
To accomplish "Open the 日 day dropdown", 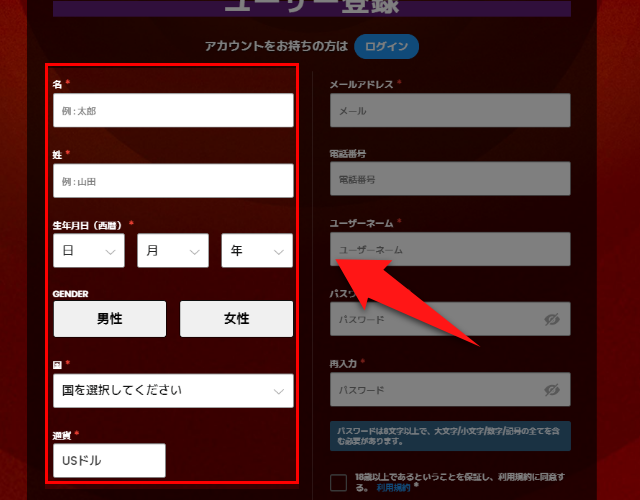I will [x=88, y=251].
